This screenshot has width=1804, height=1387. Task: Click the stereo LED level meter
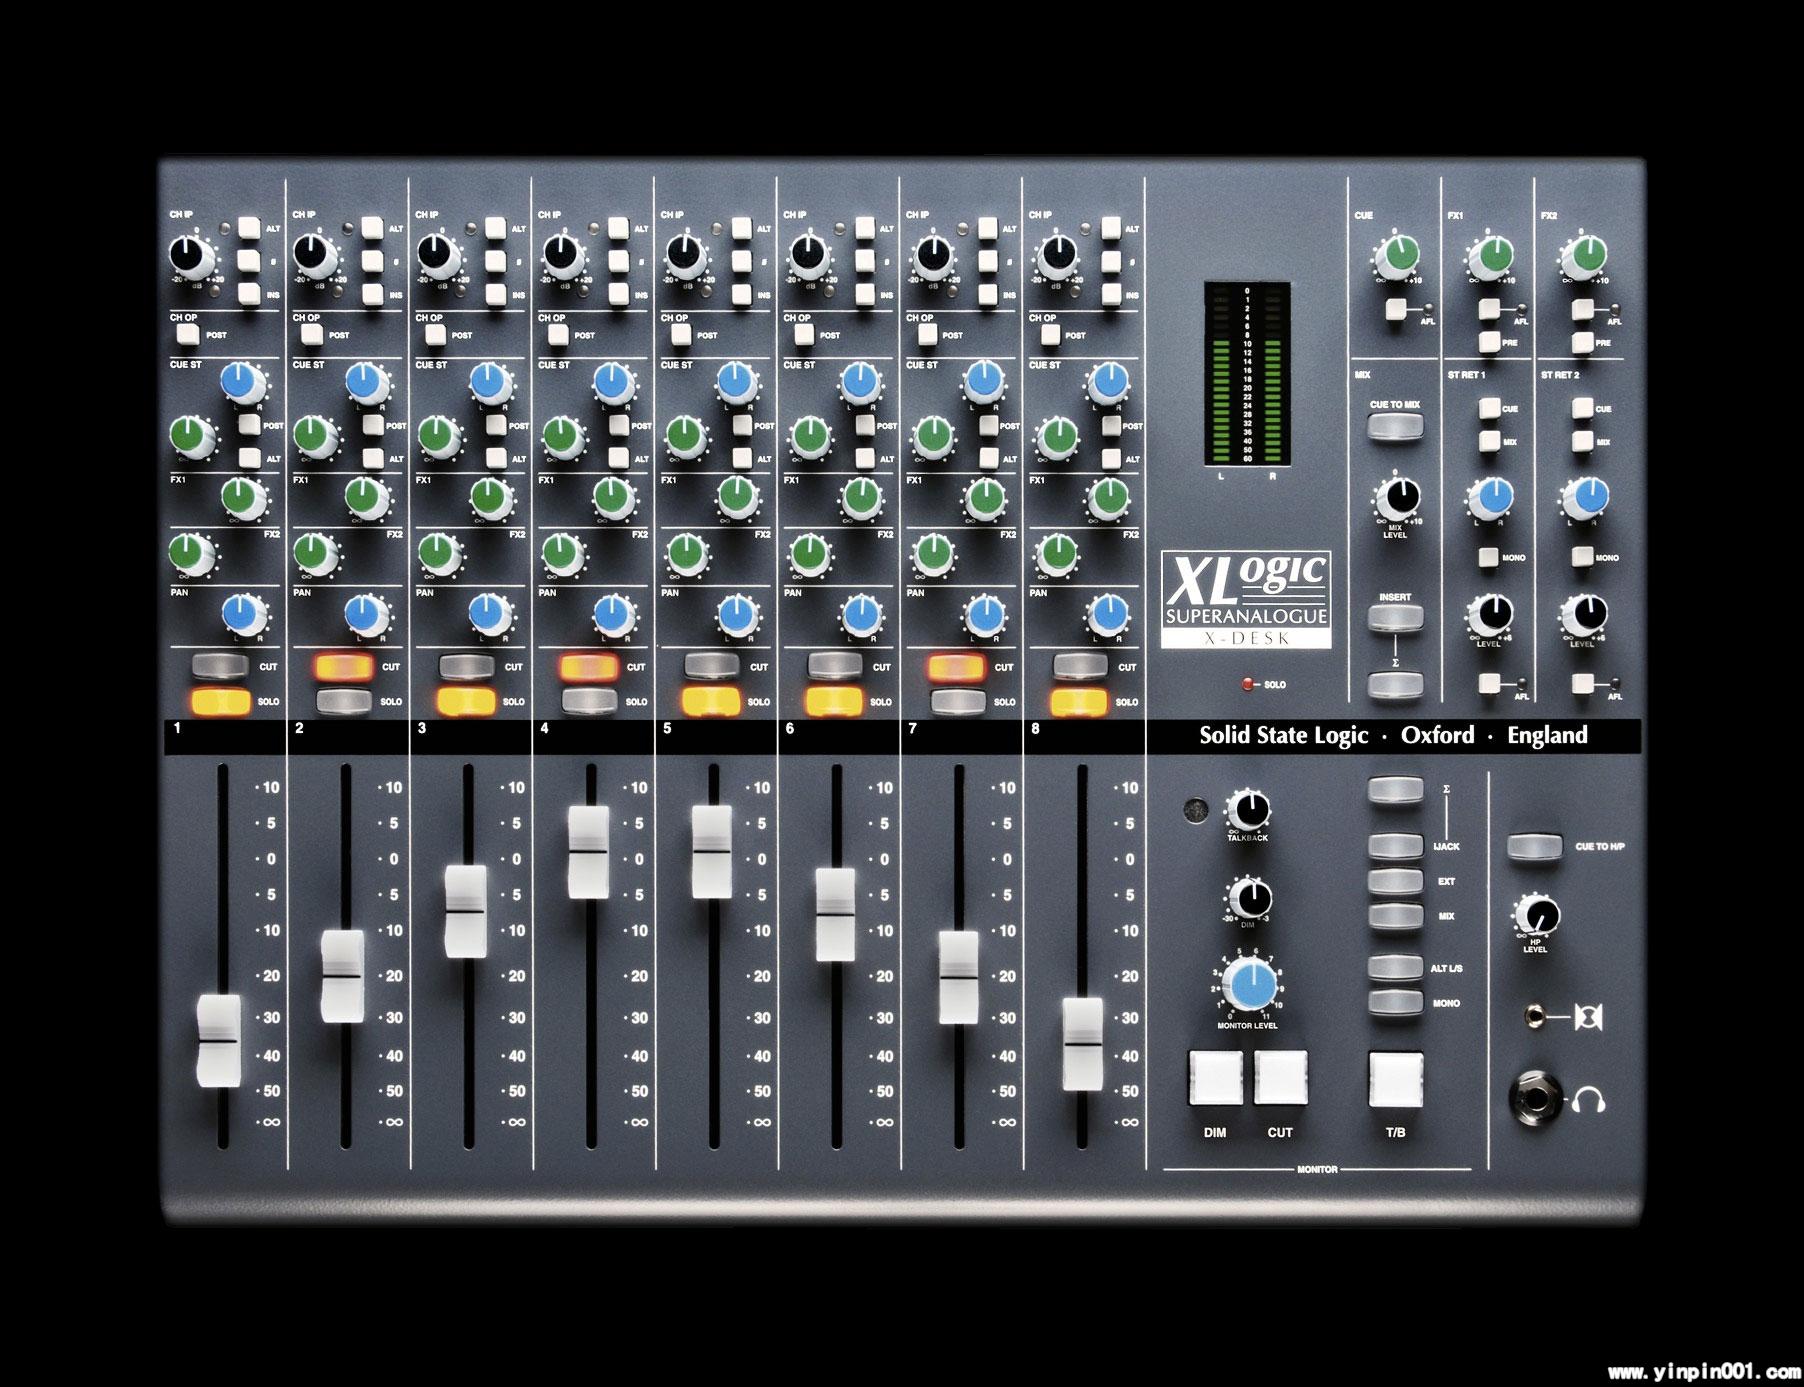click(x=1245, y=374)
